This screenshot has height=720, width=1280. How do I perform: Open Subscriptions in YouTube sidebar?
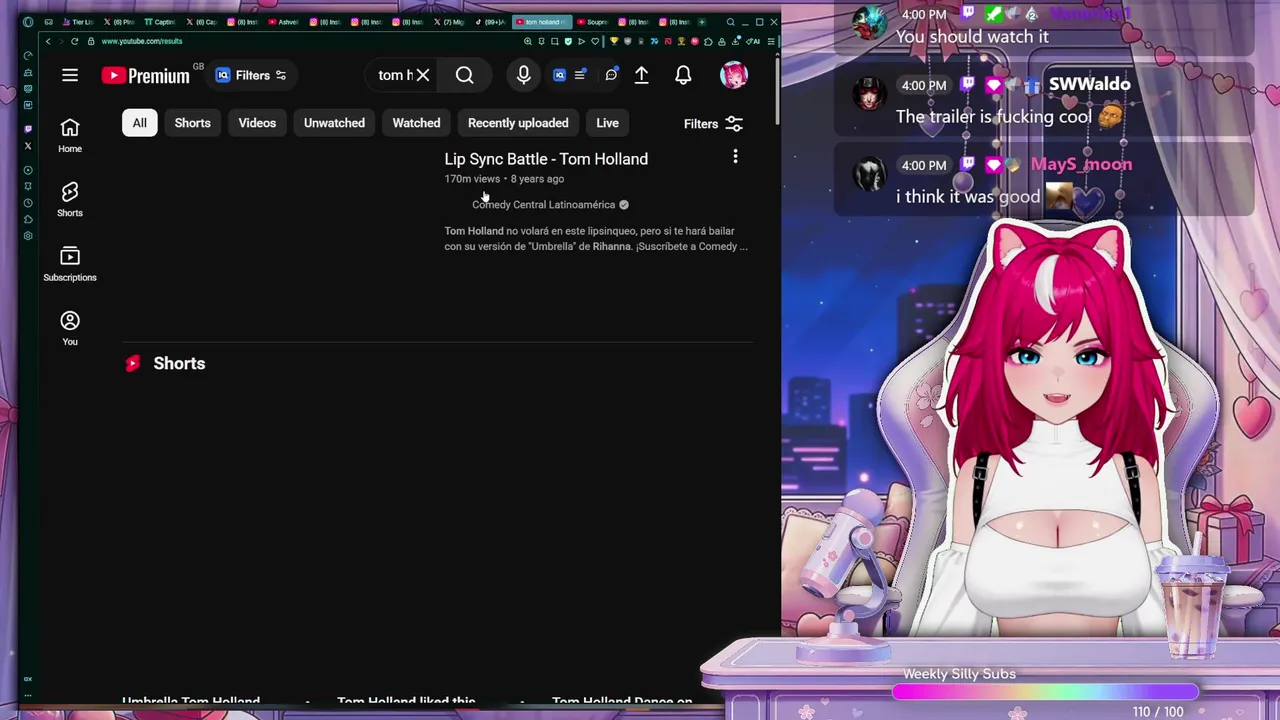click(x=70, y=264)
